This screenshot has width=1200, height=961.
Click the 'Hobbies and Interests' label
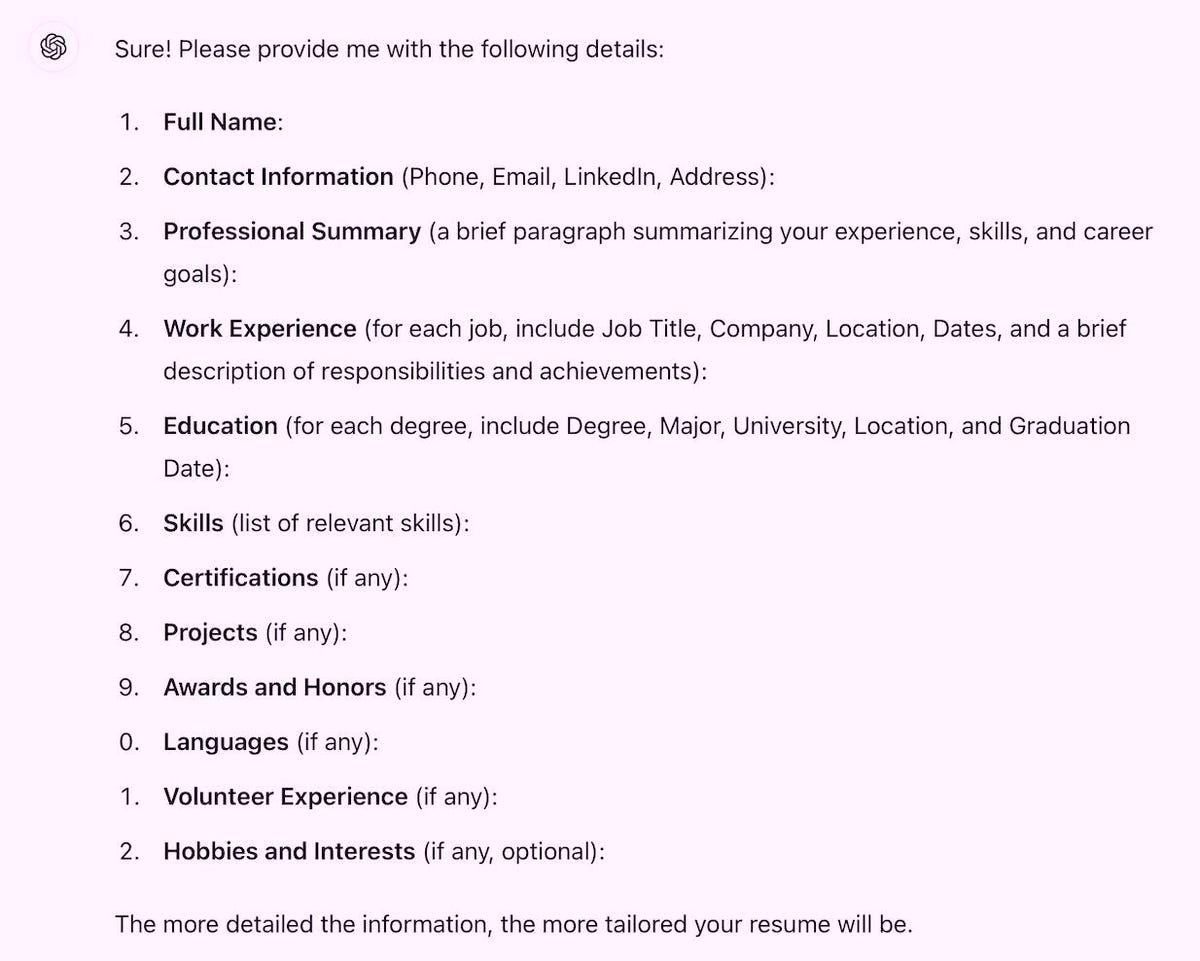point(289,852)
